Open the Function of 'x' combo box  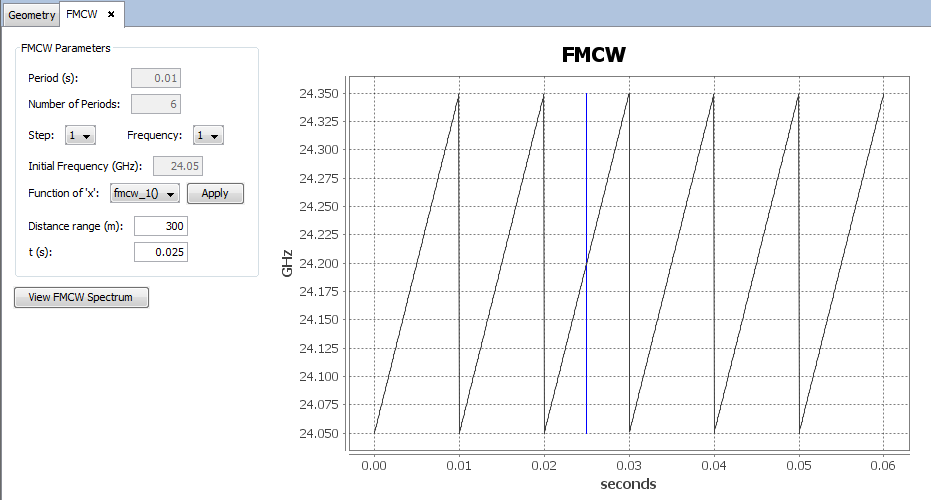[145, 193]
